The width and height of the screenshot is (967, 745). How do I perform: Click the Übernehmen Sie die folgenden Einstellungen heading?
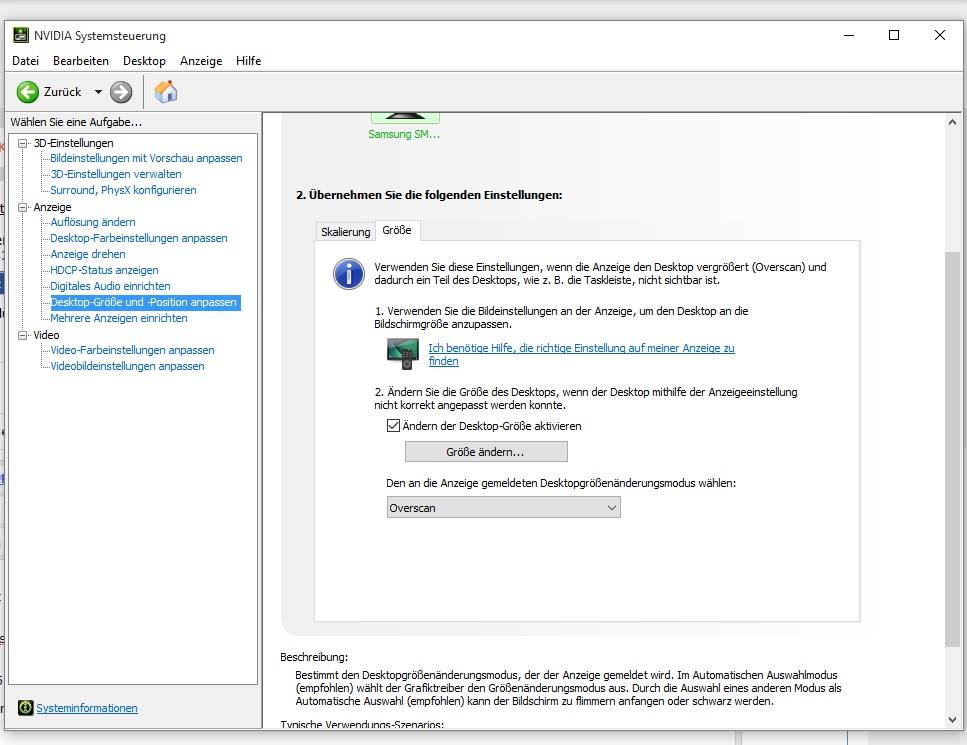click(x=429, y=195)
